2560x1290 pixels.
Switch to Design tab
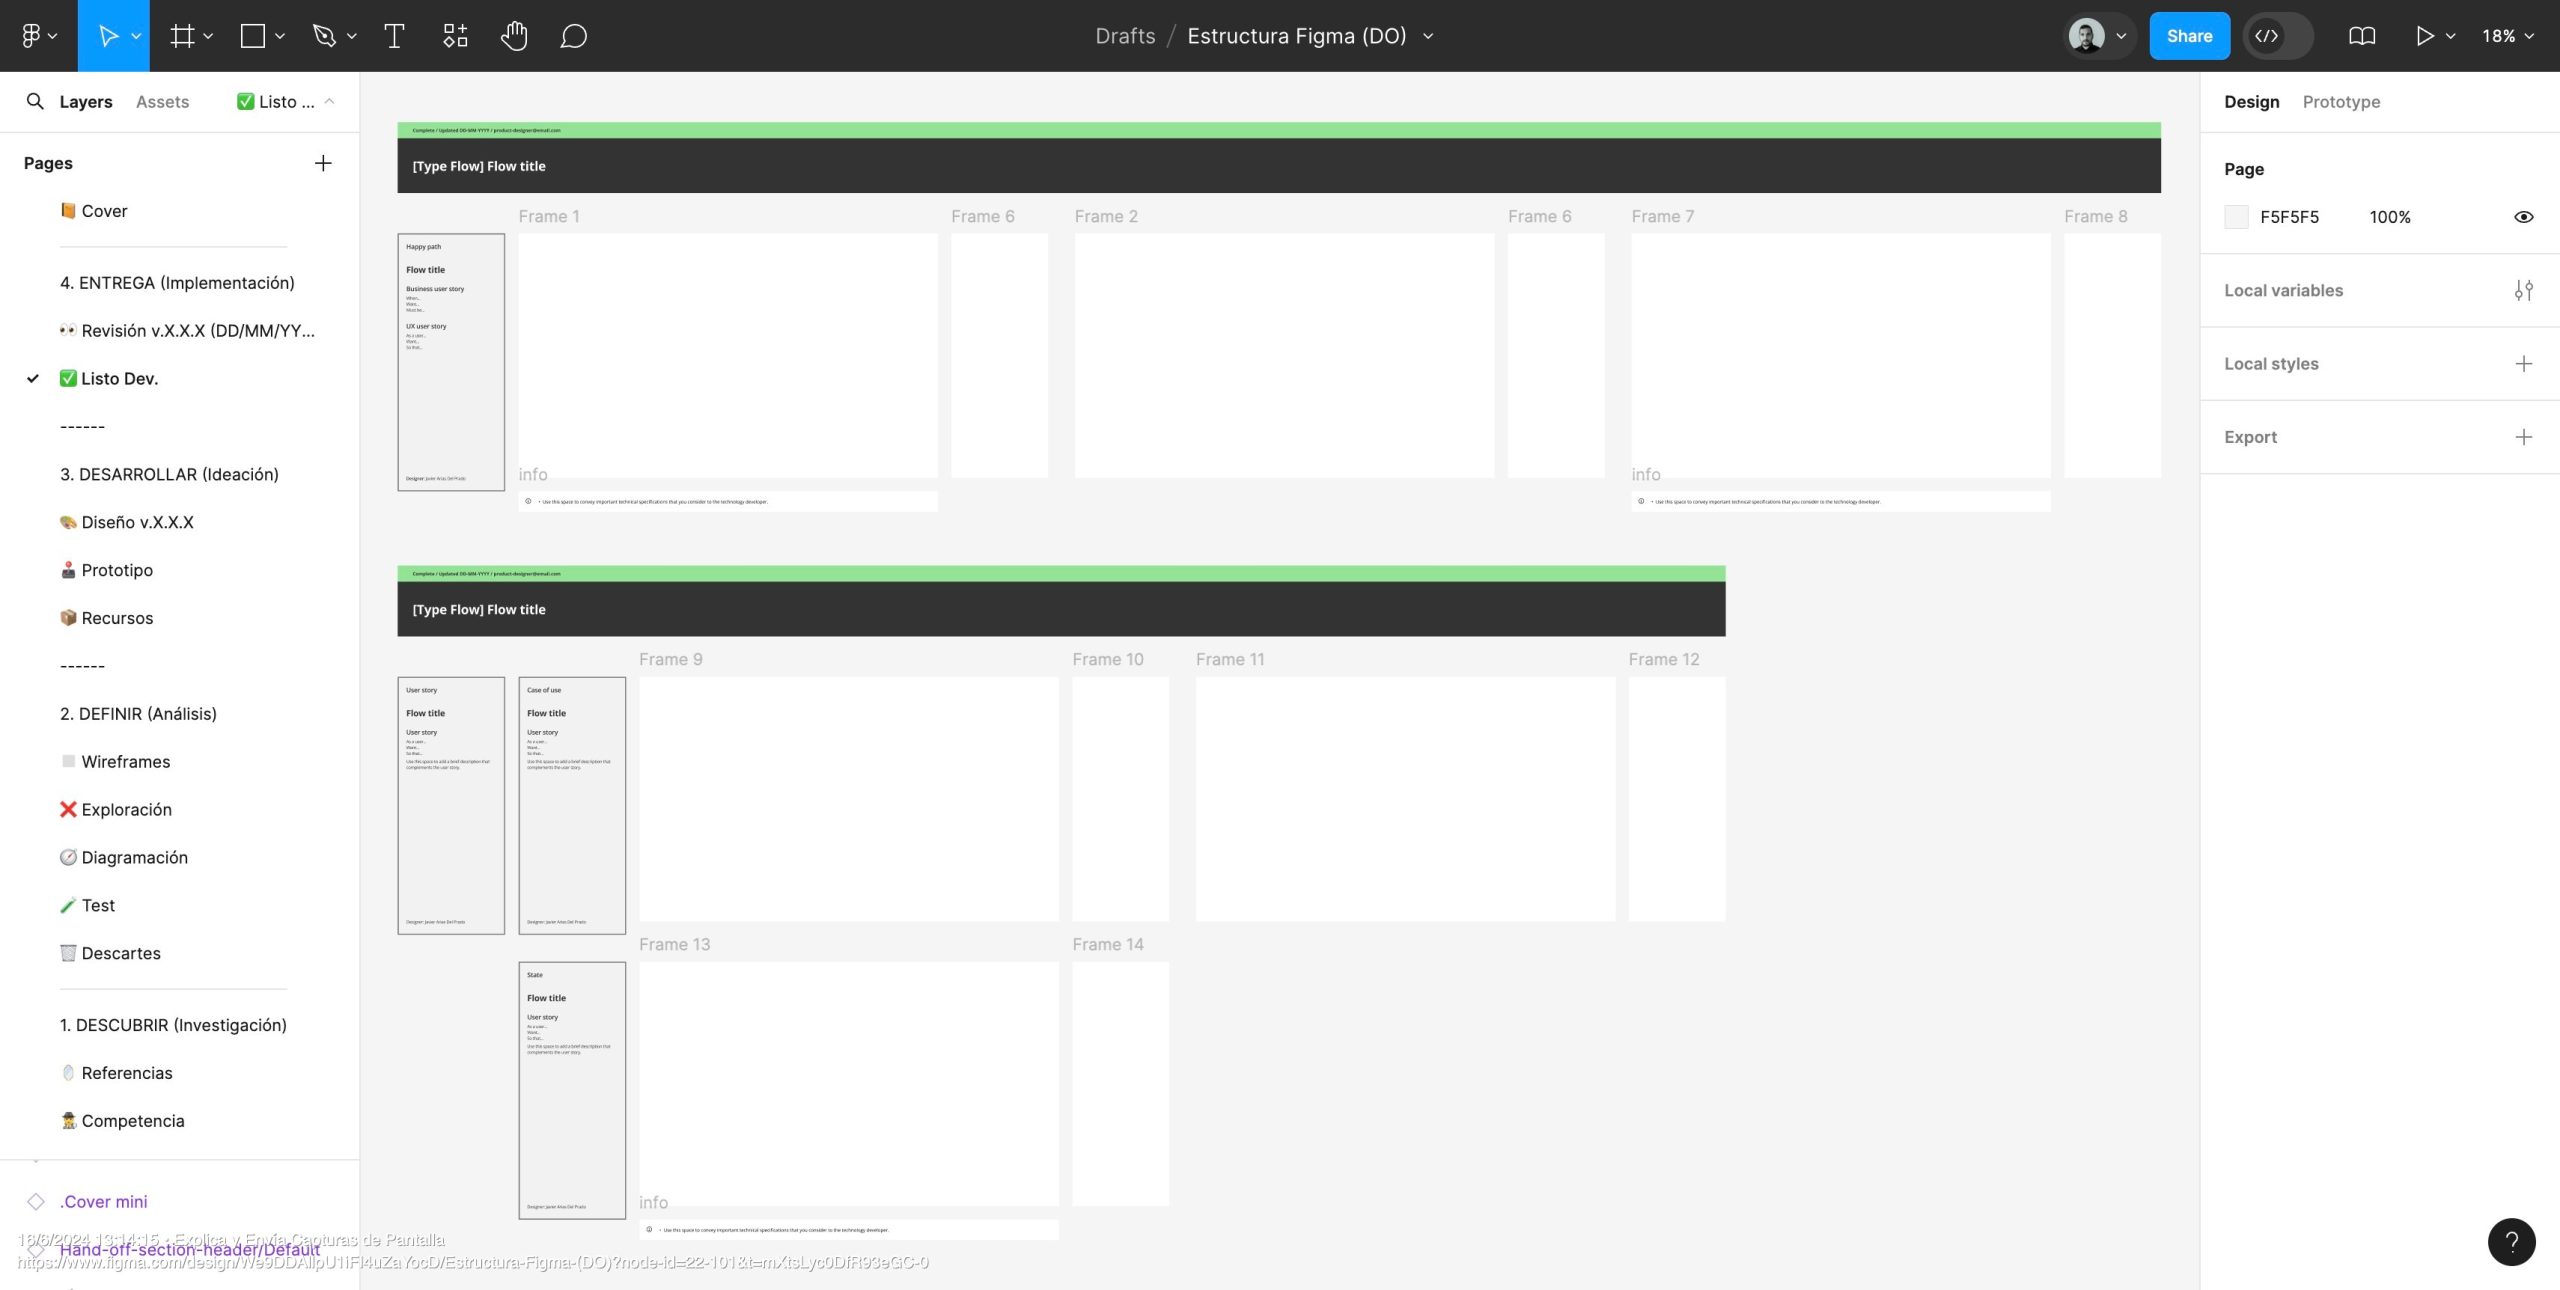click(2251, 102)
